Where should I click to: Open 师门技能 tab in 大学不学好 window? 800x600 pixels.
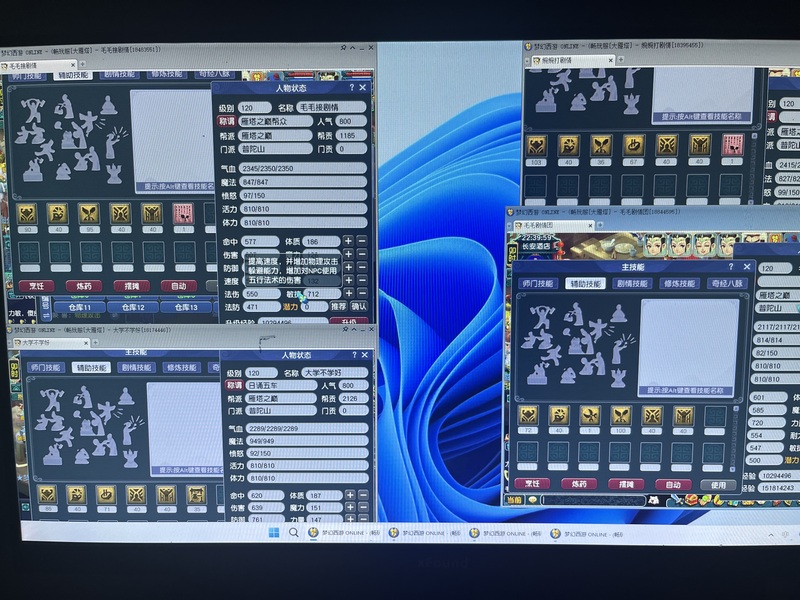click(x=45, y=367)
